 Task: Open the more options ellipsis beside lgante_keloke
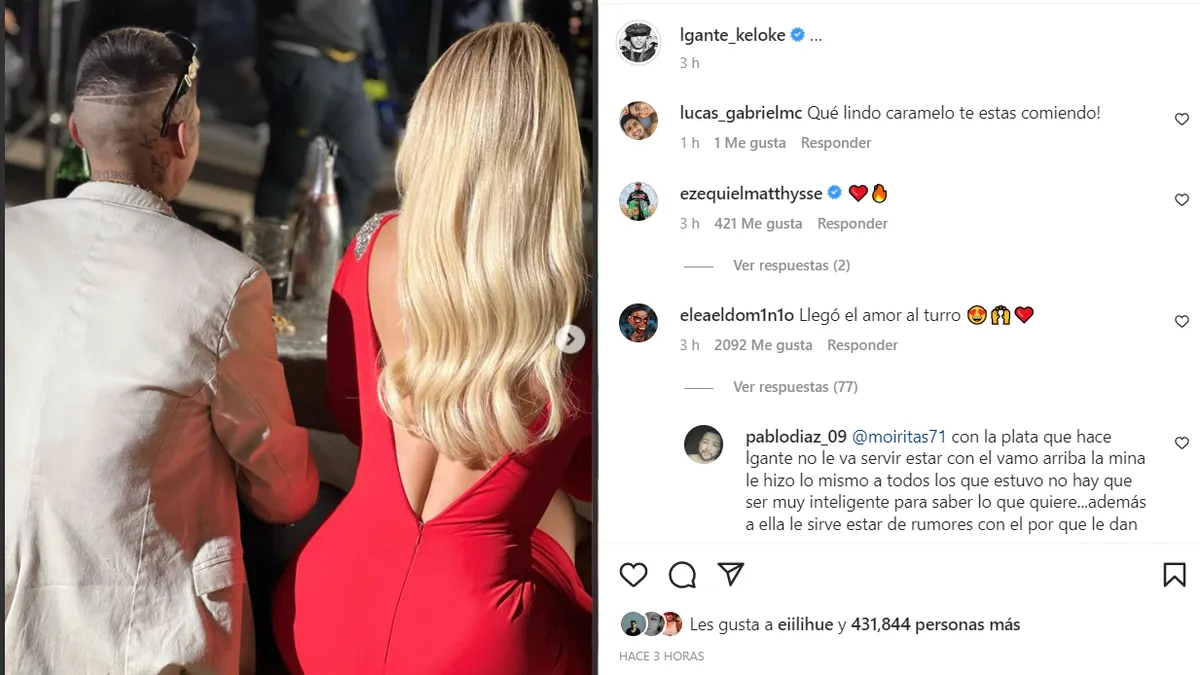[815, 36]
